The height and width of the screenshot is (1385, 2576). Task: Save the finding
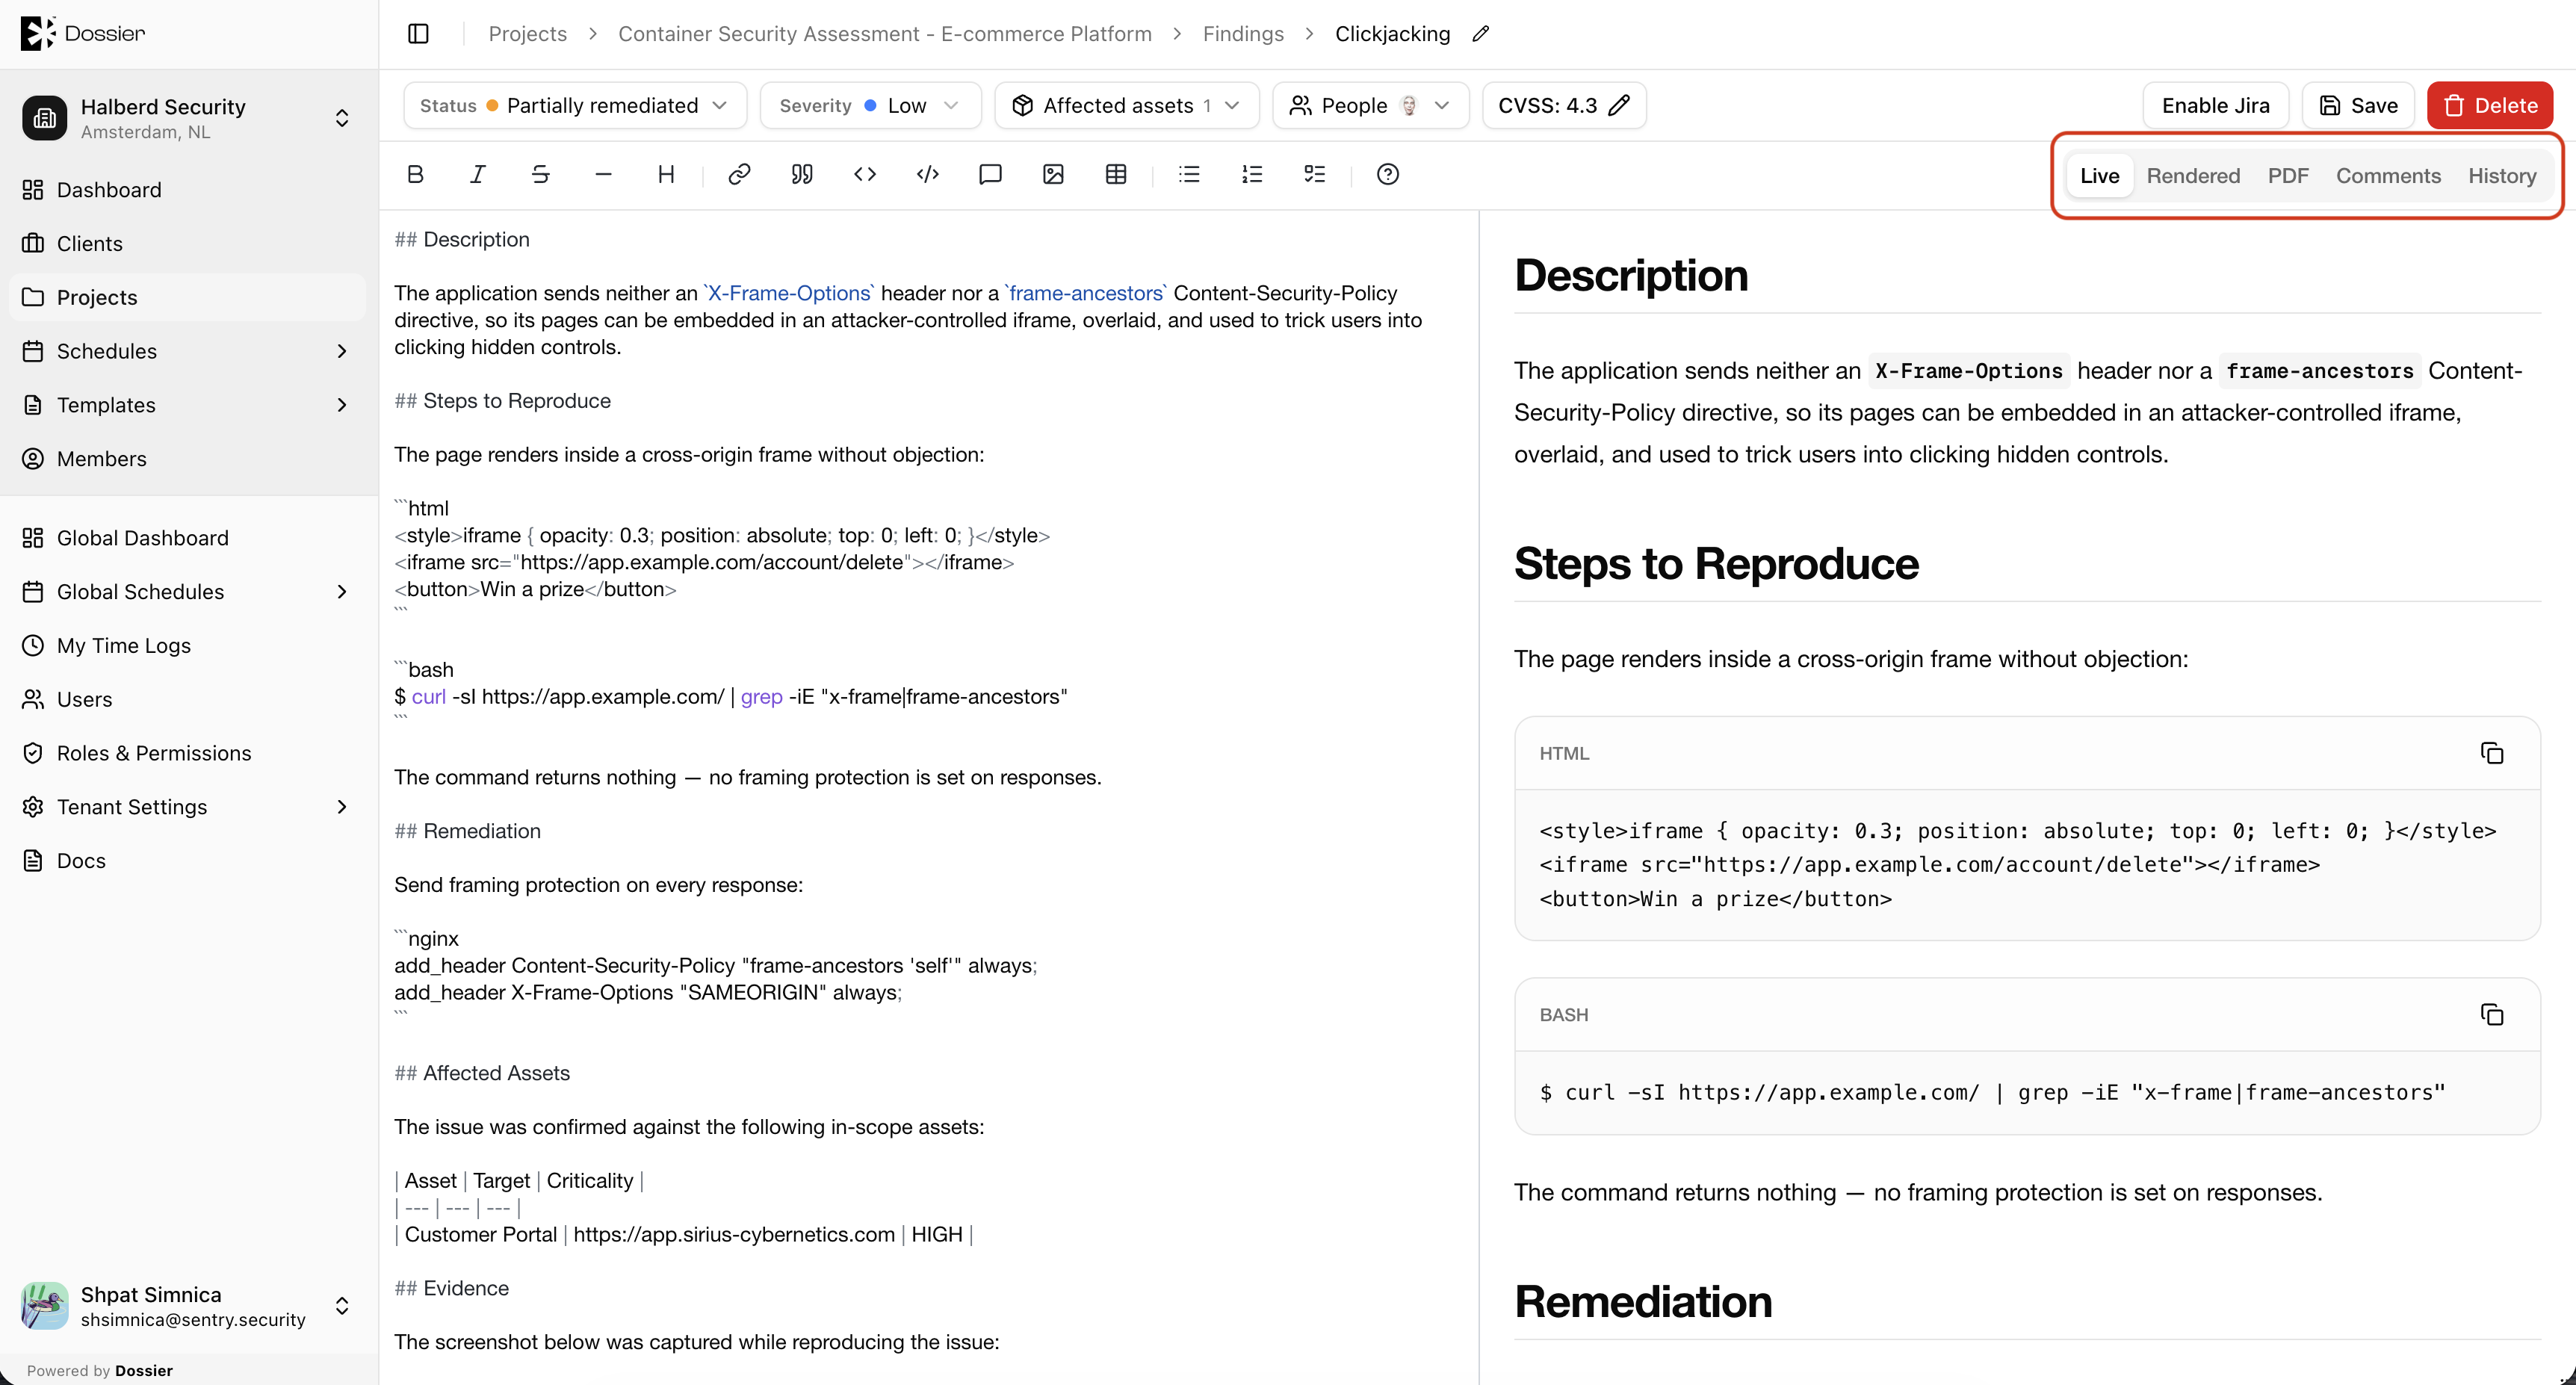pyautogui.click(x=2358, y=106)
